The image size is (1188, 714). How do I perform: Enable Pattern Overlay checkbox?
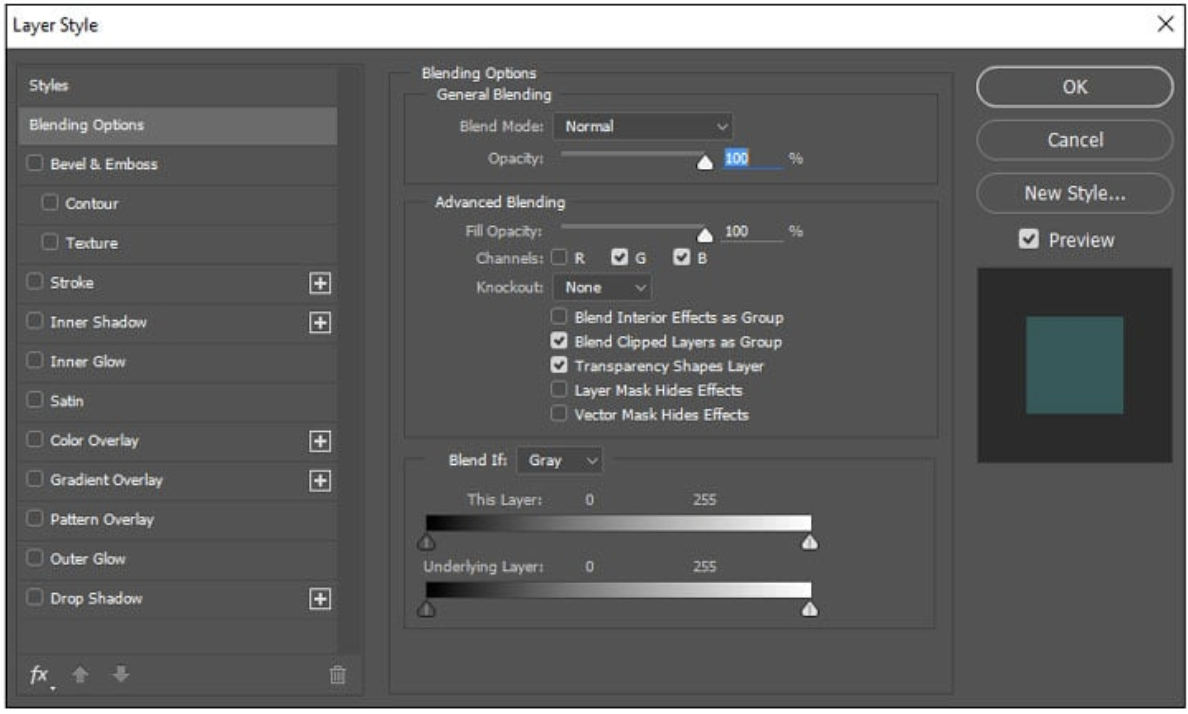coord(35,518)
